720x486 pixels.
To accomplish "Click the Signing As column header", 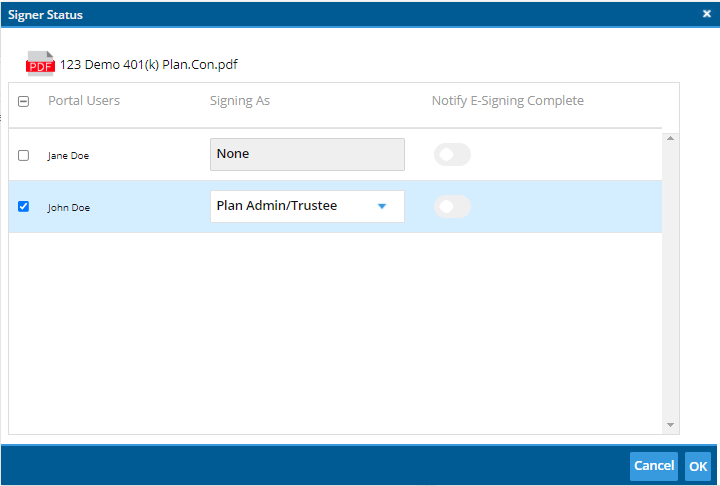I will 240,101.
